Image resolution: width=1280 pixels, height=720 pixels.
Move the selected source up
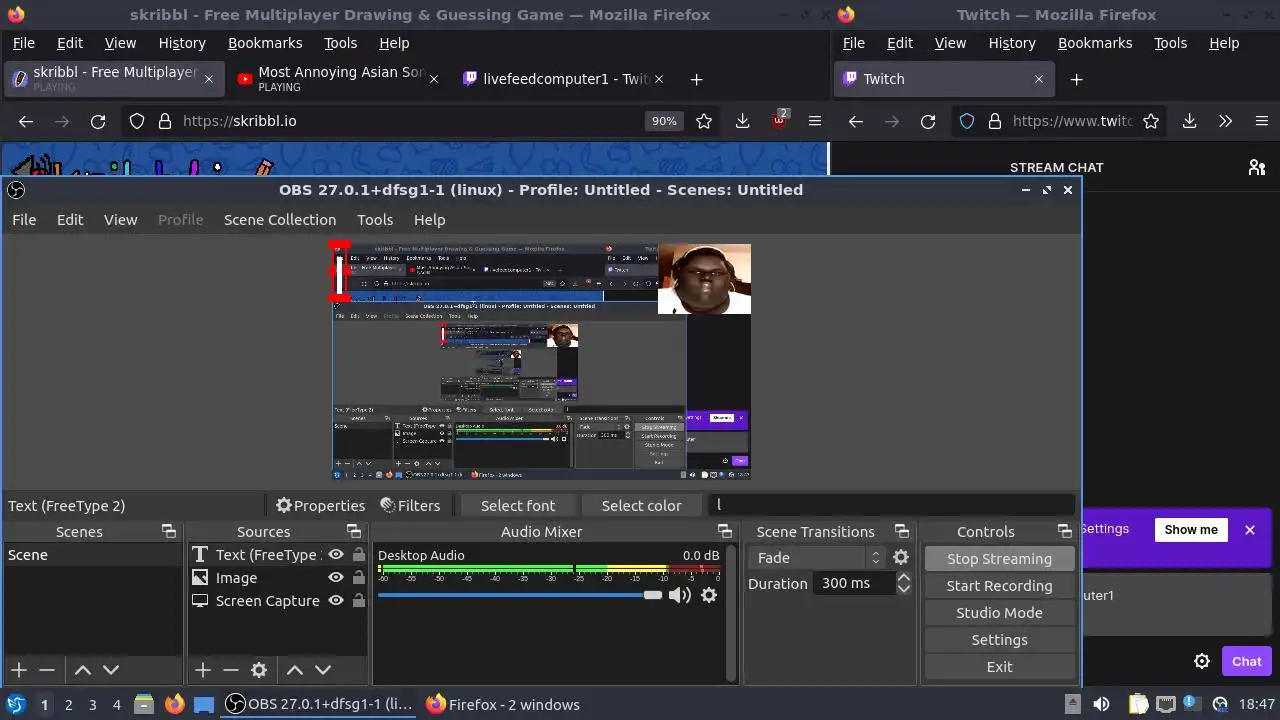(x=295, y=670)
